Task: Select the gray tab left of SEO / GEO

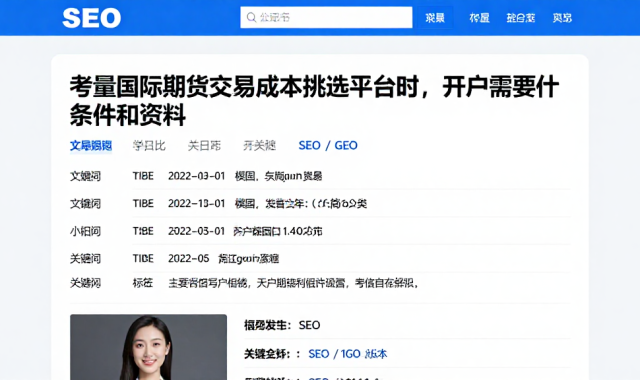Action: (260, 145)
